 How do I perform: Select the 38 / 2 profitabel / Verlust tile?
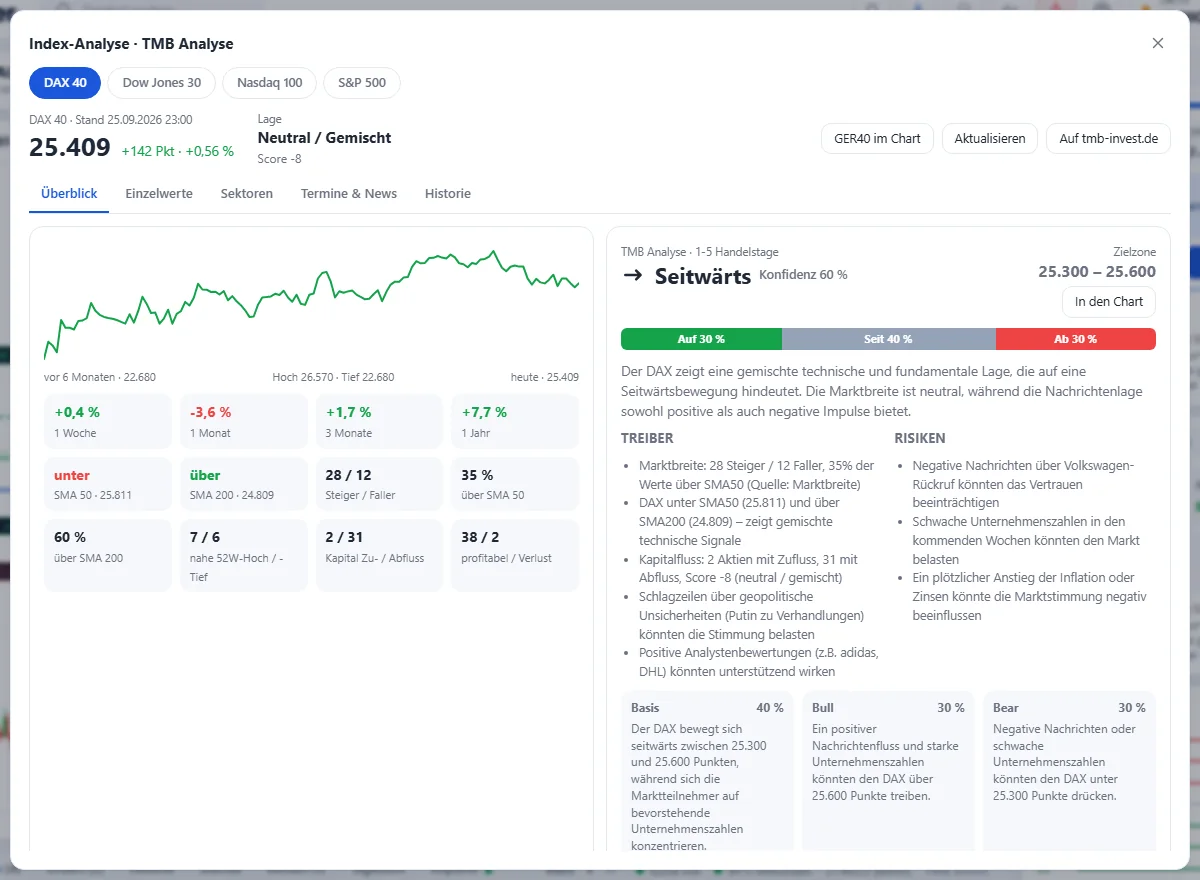point(515,555)
